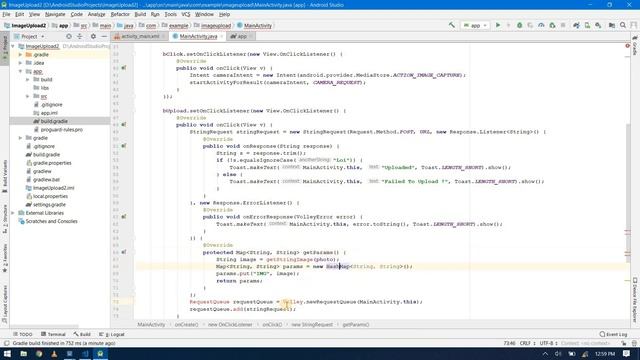
Task: Click the CRLF line separator in the status bar
Action: click(527, 343)
